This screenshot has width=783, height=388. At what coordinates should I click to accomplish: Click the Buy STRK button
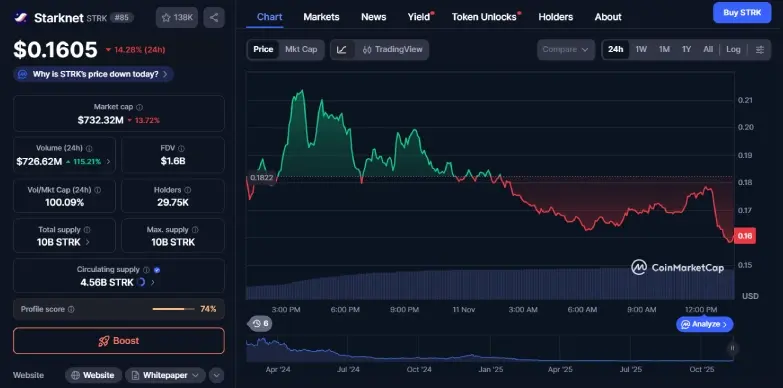pos(742,12)
